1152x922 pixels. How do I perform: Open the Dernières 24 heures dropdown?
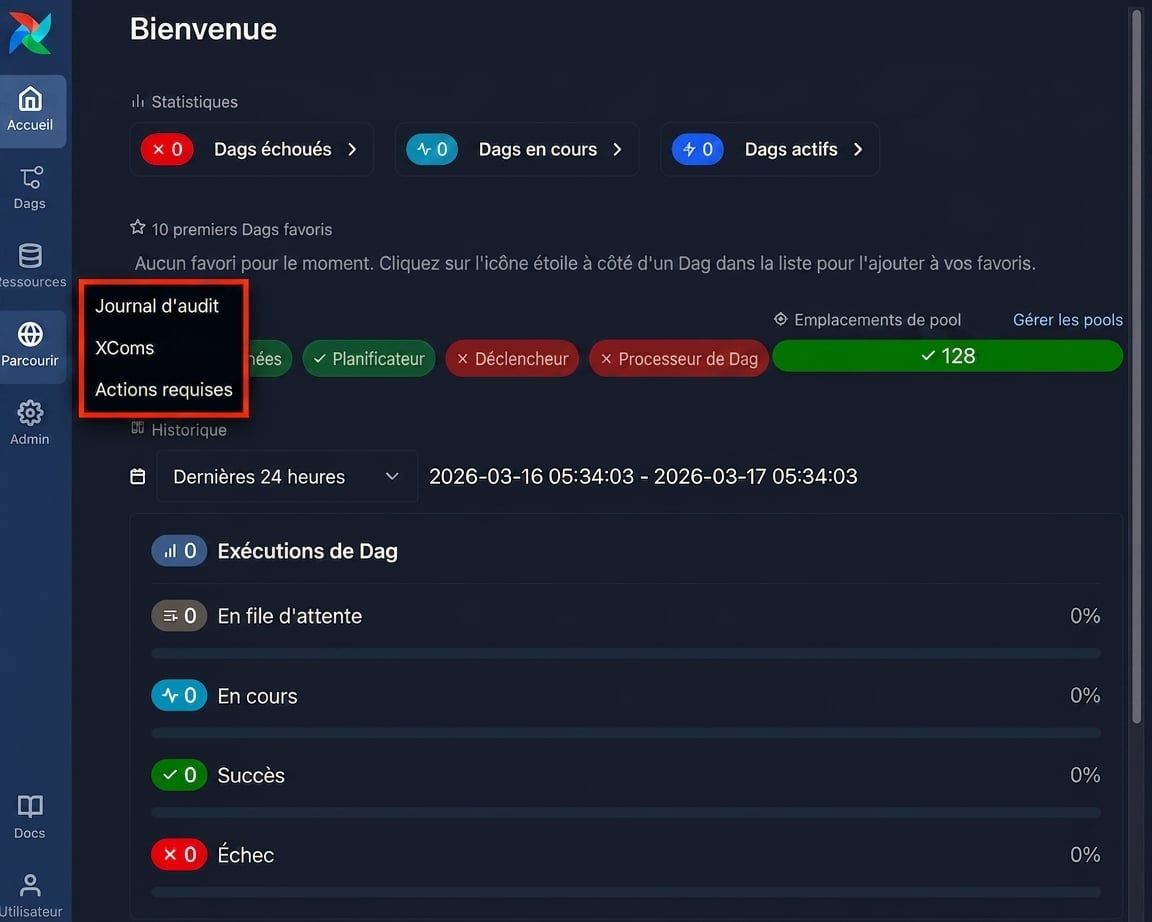[287, 477]
